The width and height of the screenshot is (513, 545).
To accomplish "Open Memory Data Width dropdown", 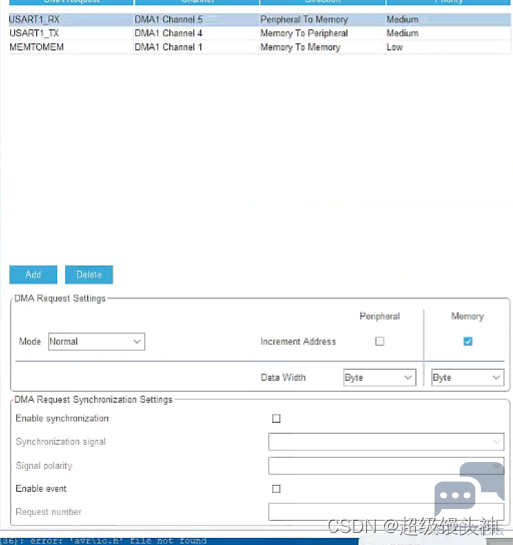I will [x=468, y=377].
